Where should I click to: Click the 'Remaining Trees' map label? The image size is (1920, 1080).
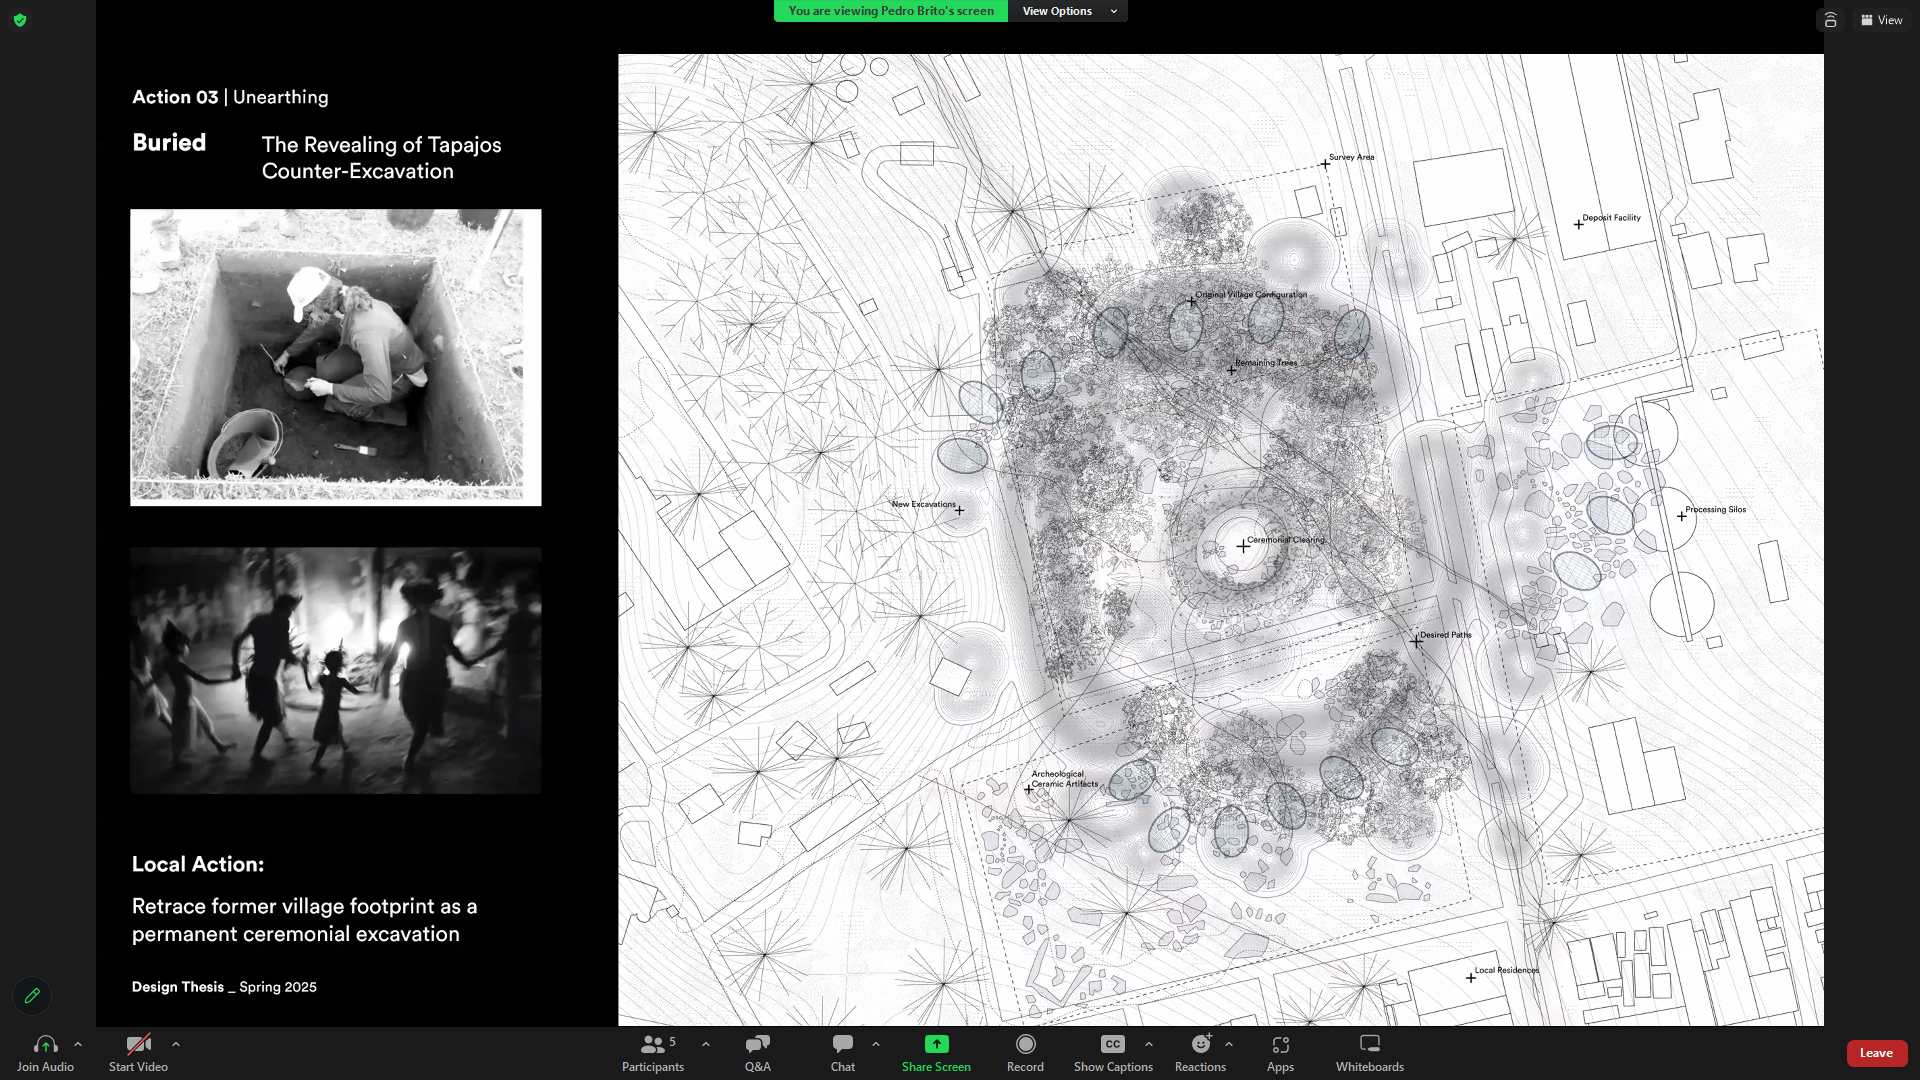click(1266, 363)
